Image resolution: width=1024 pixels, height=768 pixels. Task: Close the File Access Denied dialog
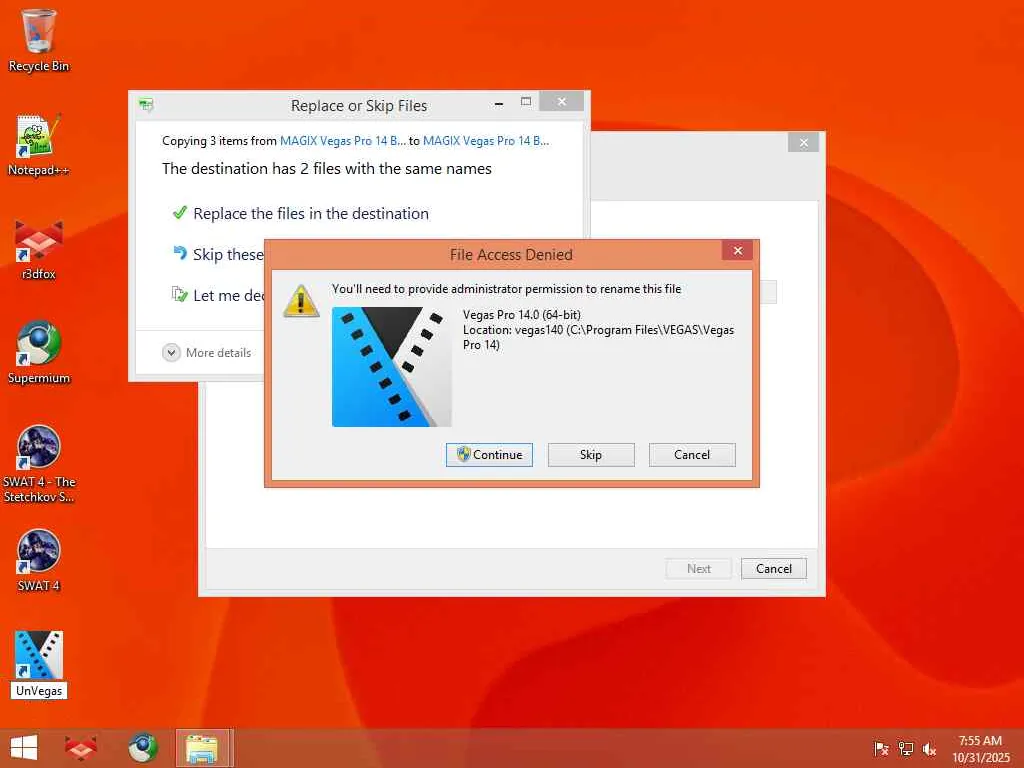tap(737, 251)
